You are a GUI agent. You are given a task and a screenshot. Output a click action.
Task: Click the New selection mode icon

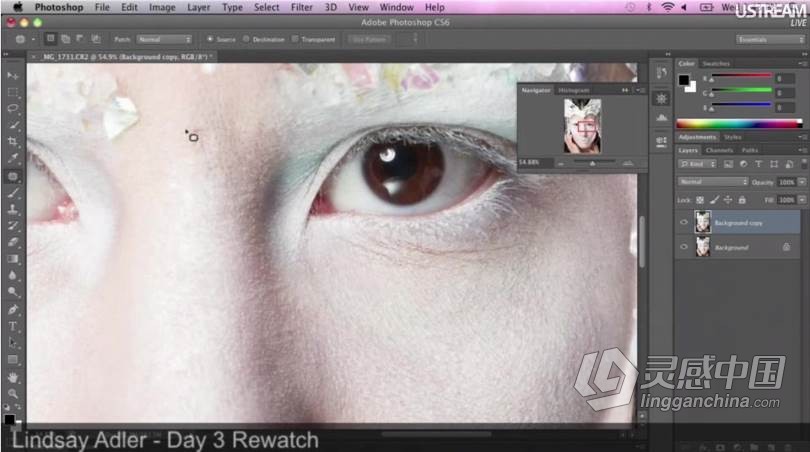[x=50, y=39]
